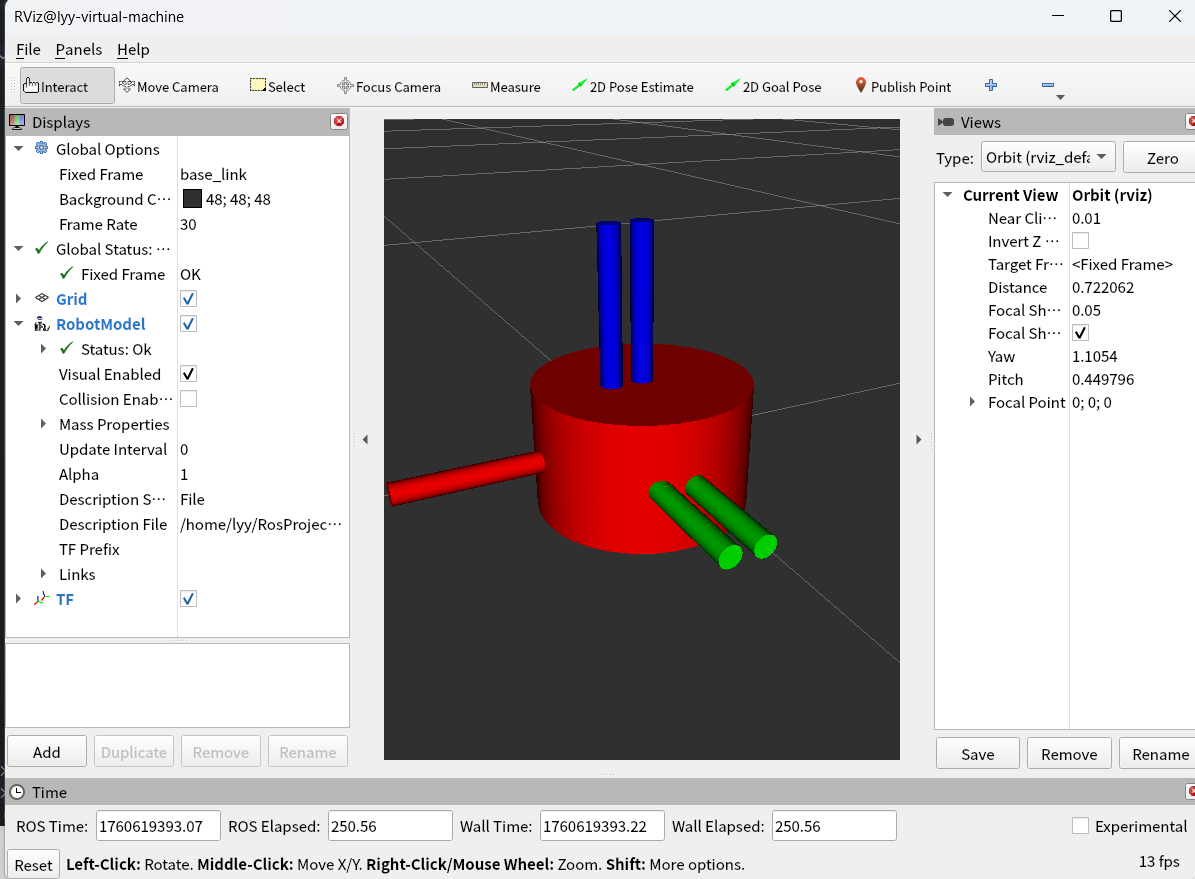The width and height of the screenshot is (1195, 879).
Task: Expand the Status: Ok node
Action: pyautogui.click(x=43, y=348)
